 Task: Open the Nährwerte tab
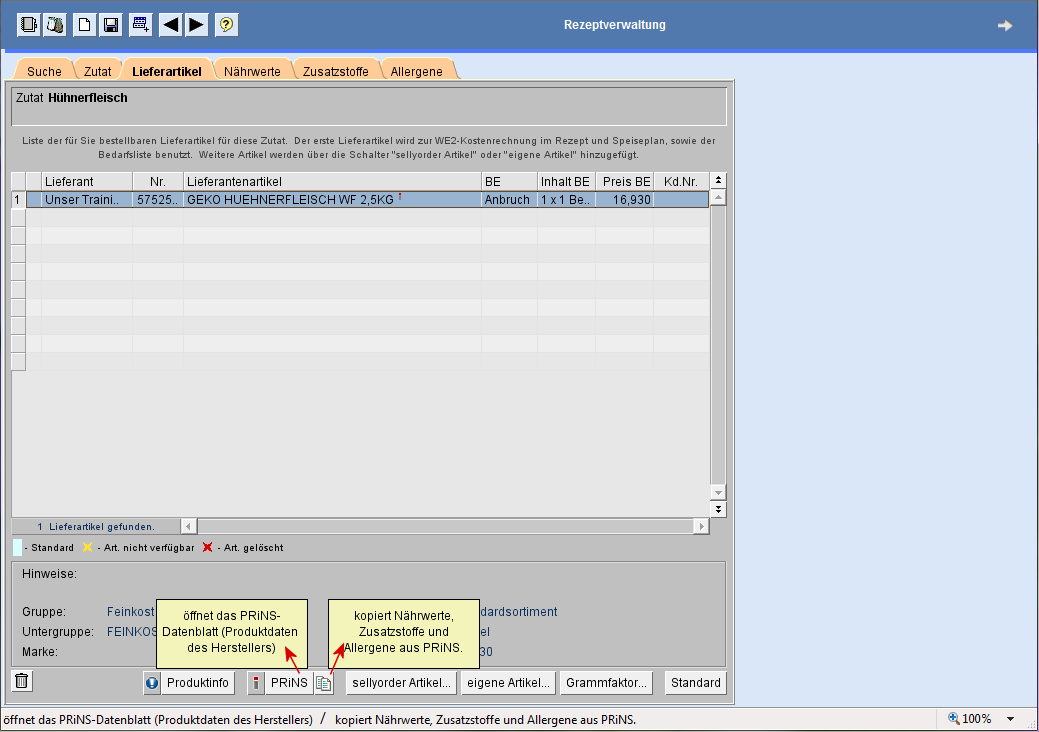(252, 72)
